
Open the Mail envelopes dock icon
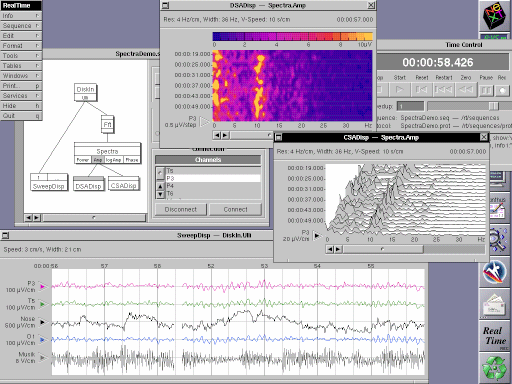coord(495,304)
